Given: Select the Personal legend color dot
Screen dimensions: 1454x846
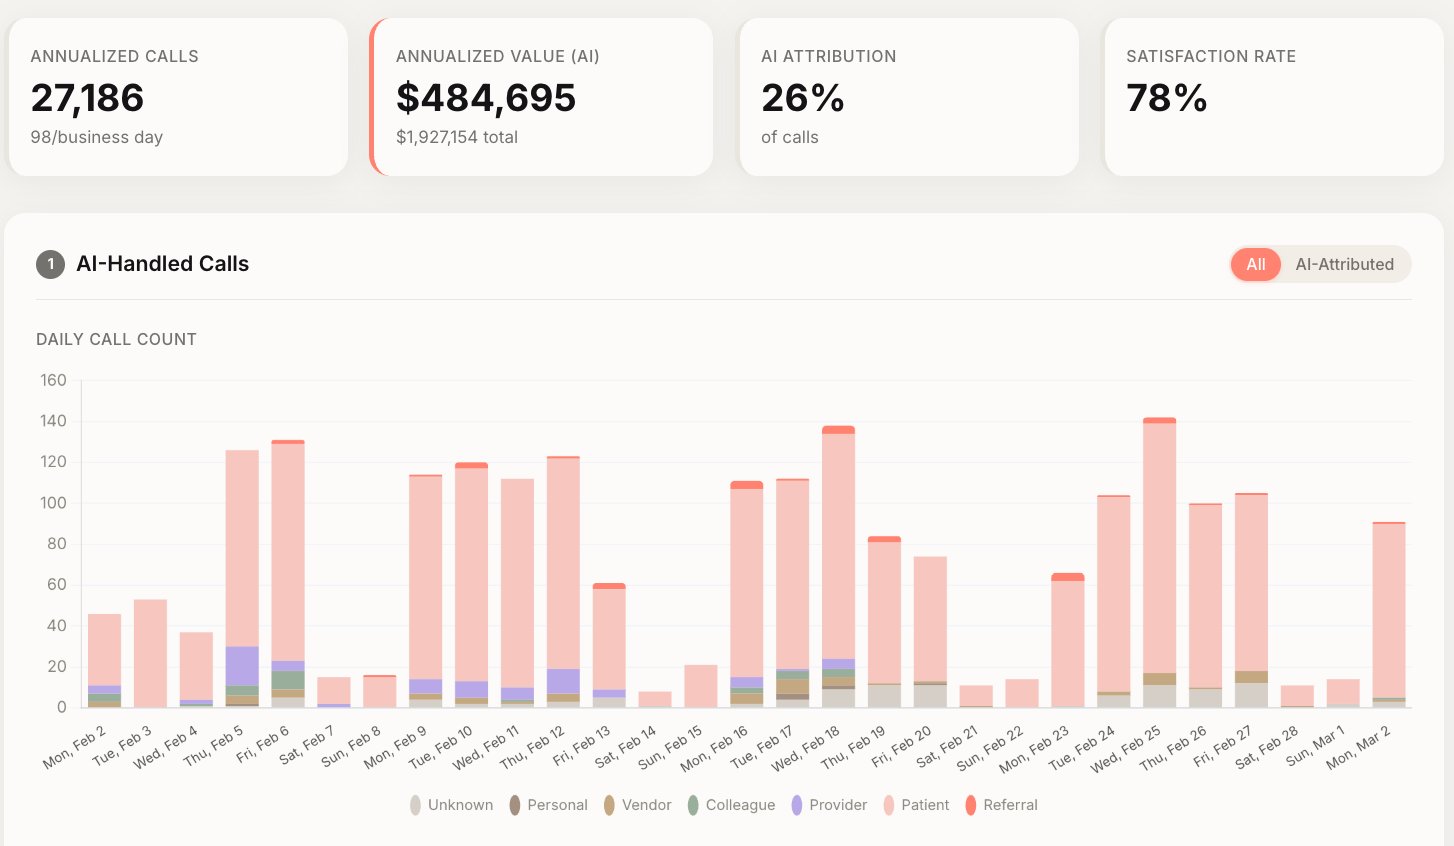Looking at the screenshot, I should (x=515, y=805).
